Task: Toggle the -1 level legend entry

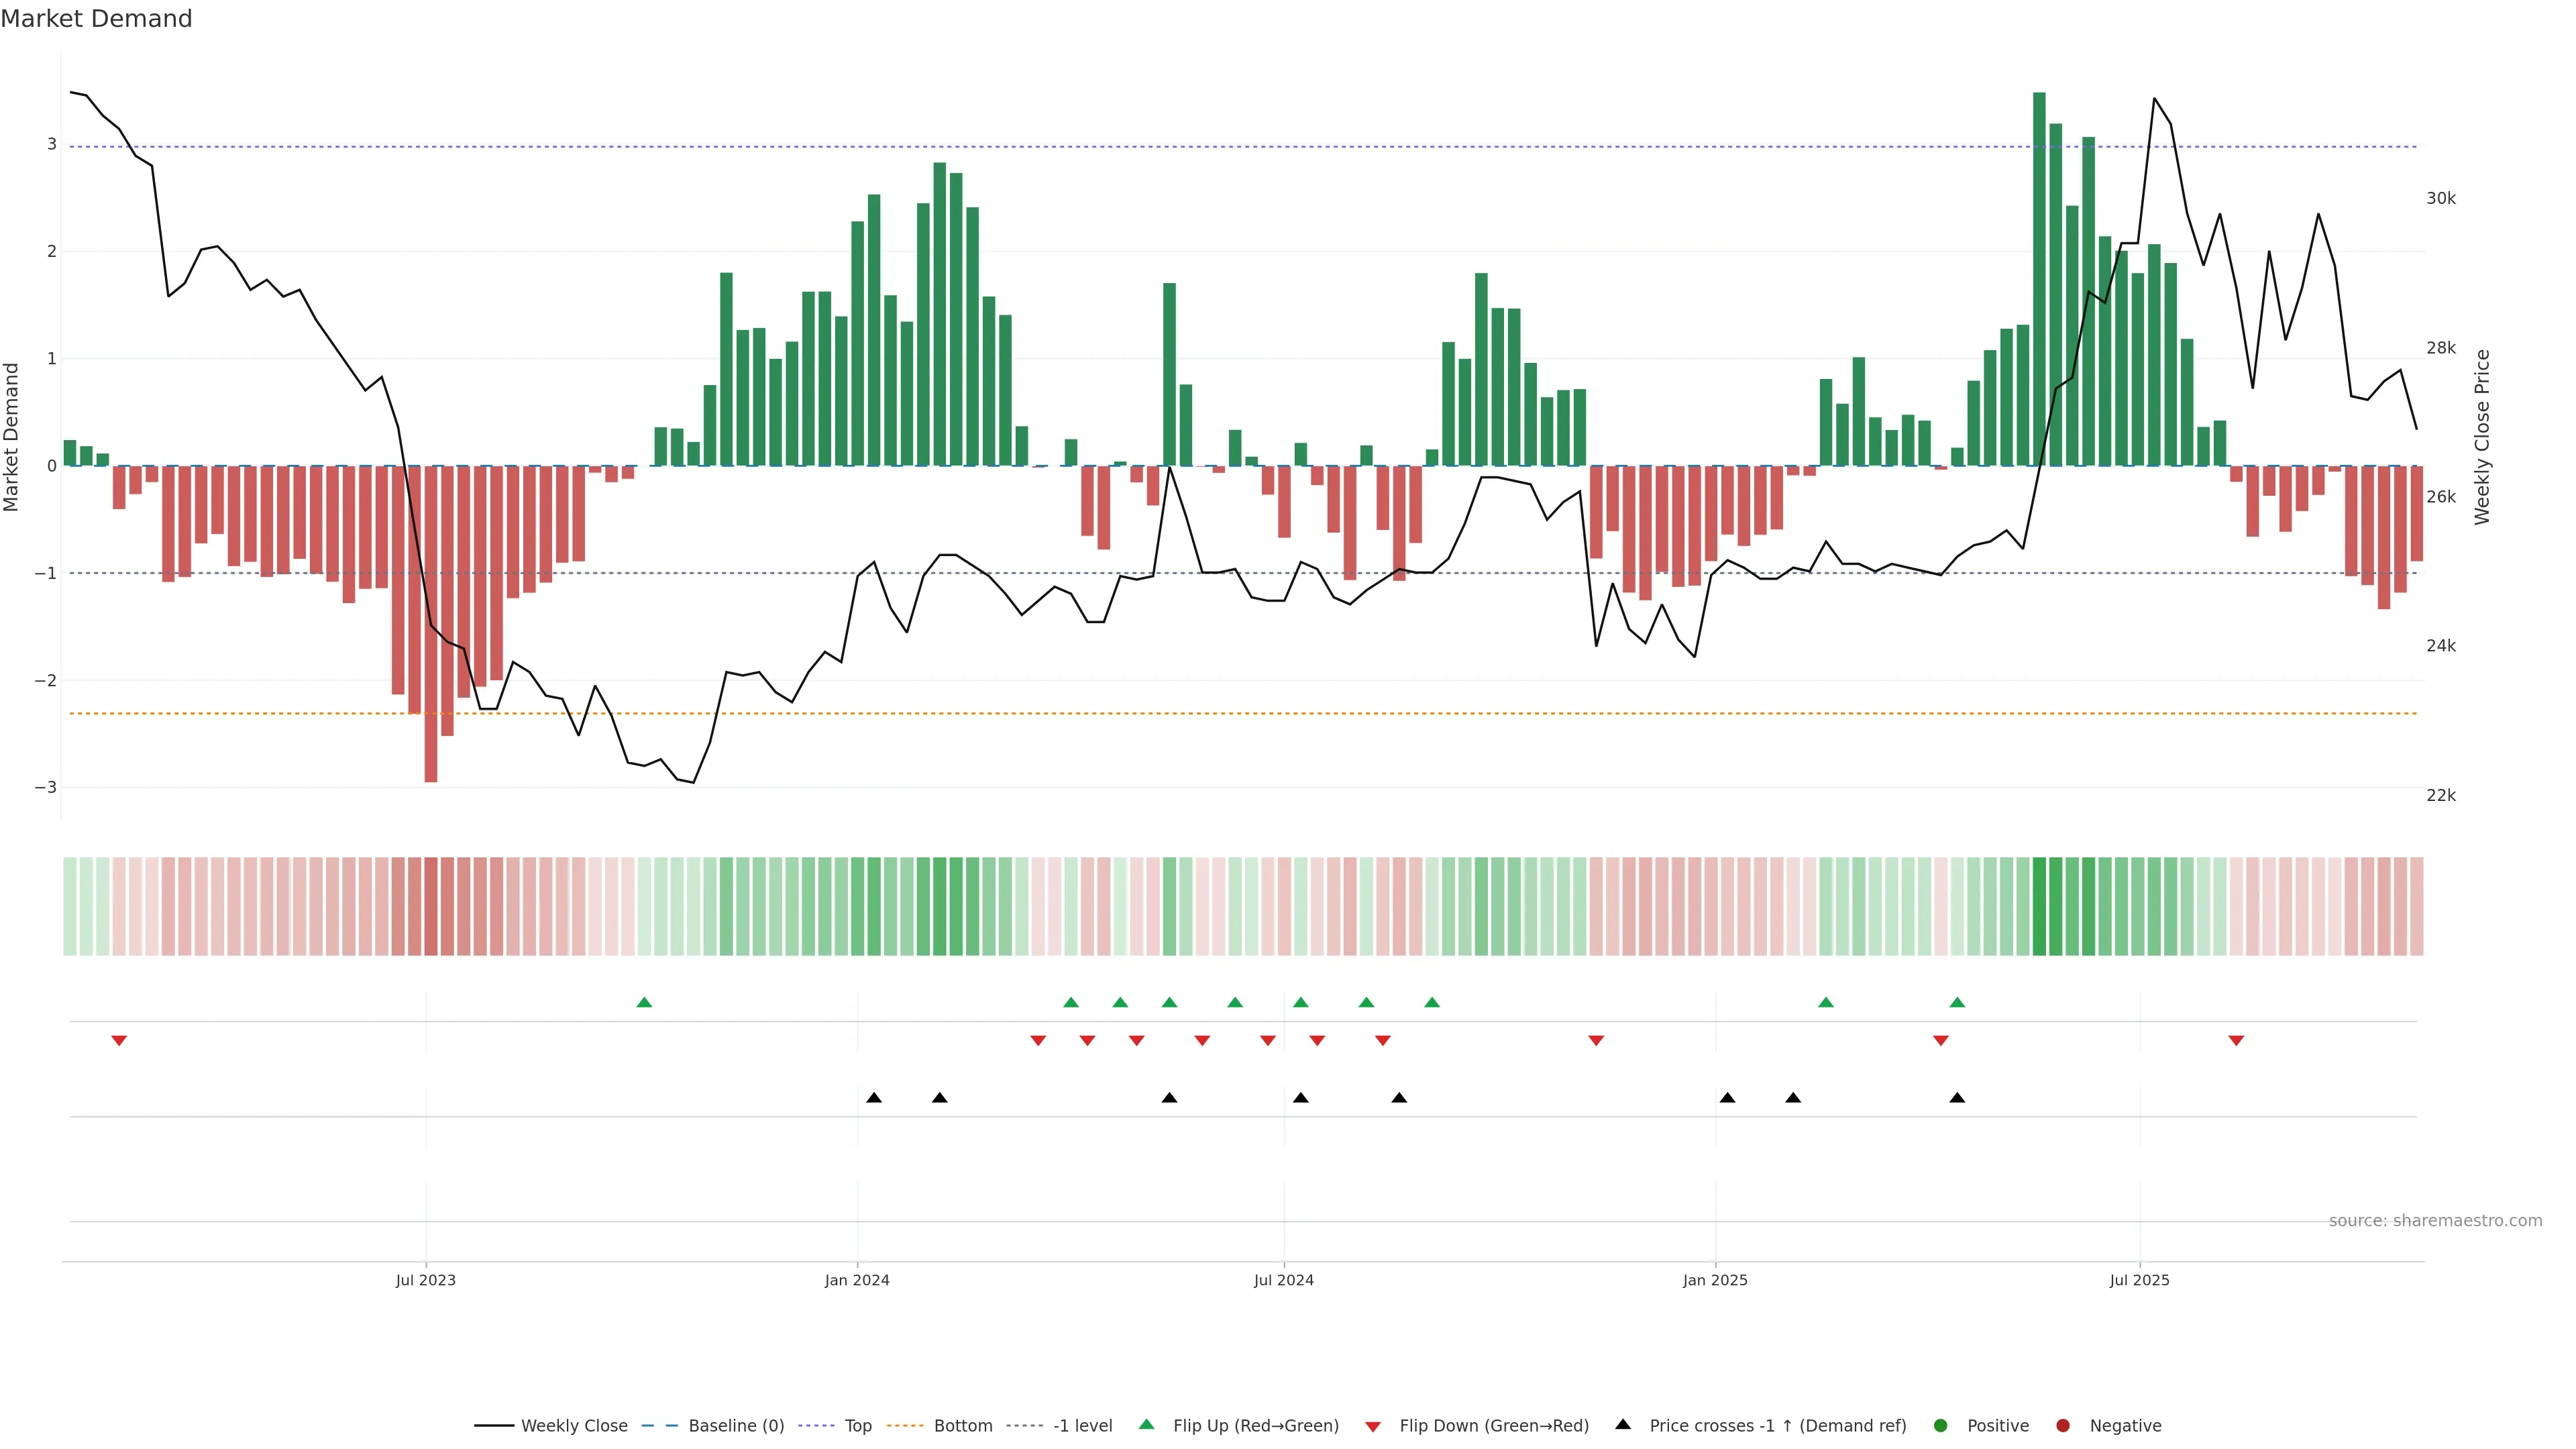Action: (1082, 1425)
